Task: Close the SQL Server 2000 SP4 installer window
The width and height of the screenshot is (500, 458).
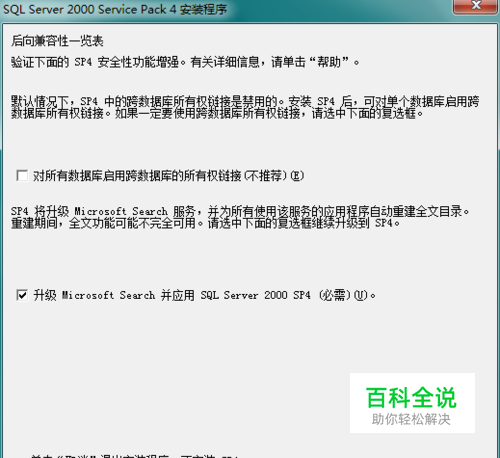Action: (475, 6)
